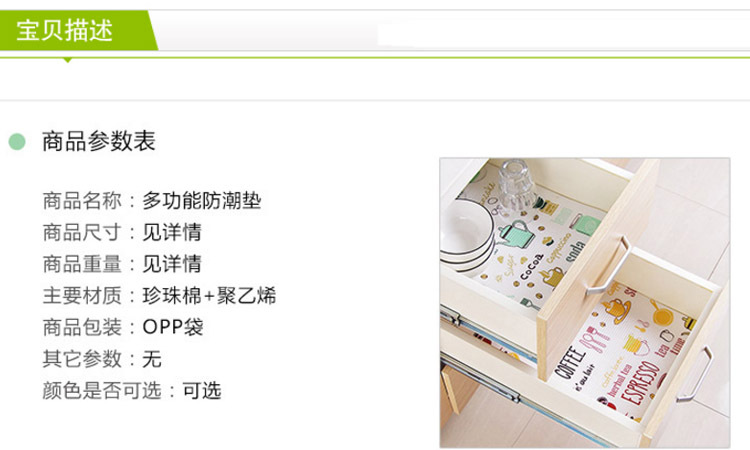
Task: Click the green teapot print on mat
Action: click(x=517, y=232)
